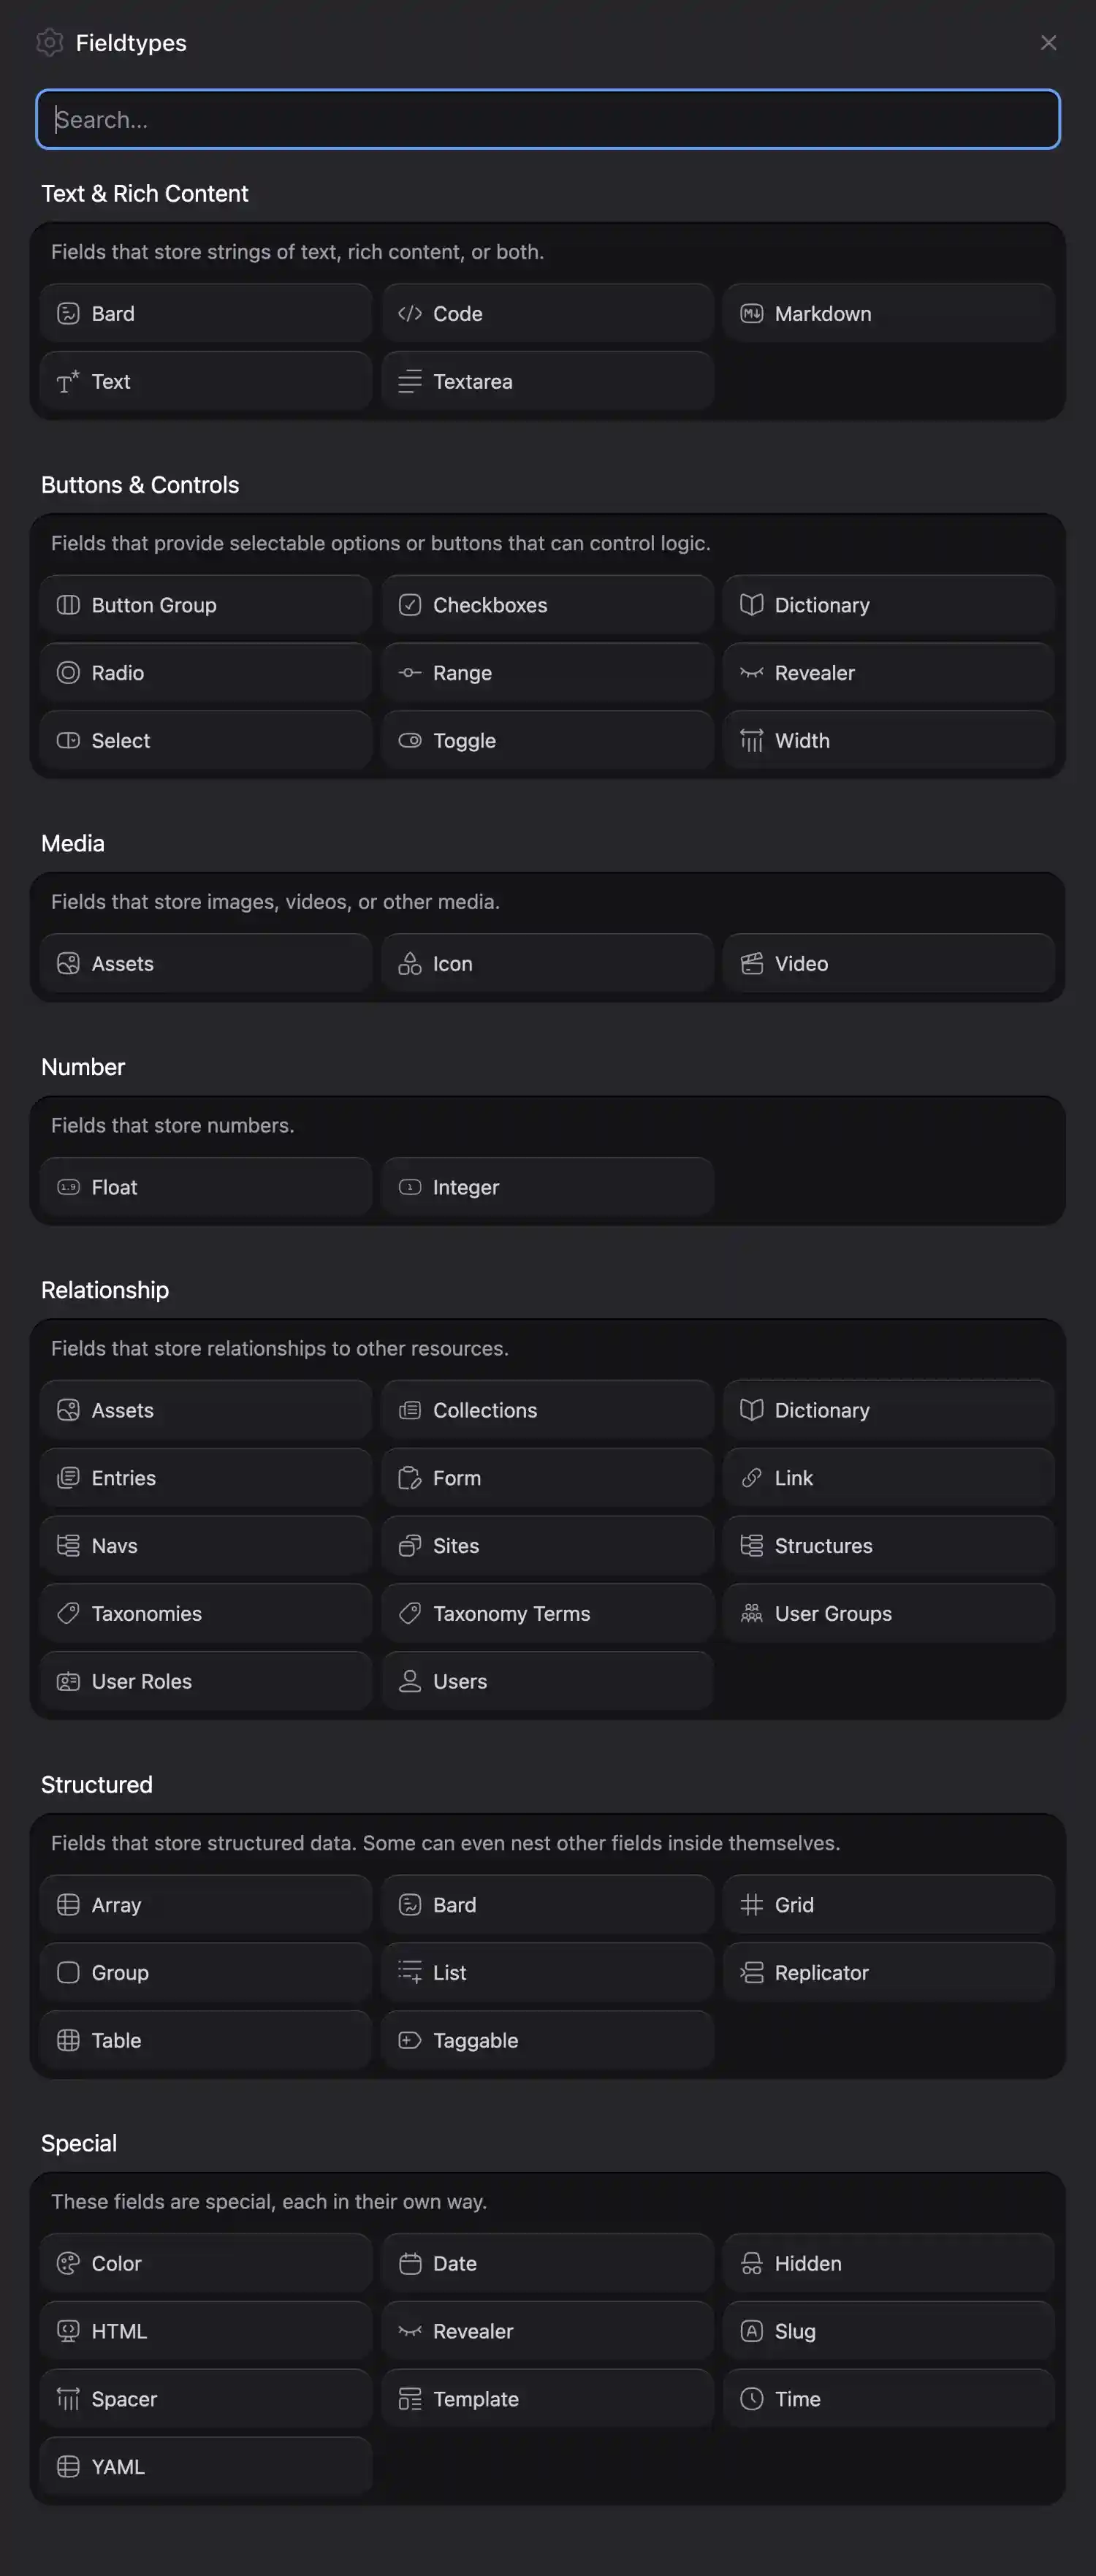
Task: Click the Integer fieldtype icon
Action: point(410,1187)
